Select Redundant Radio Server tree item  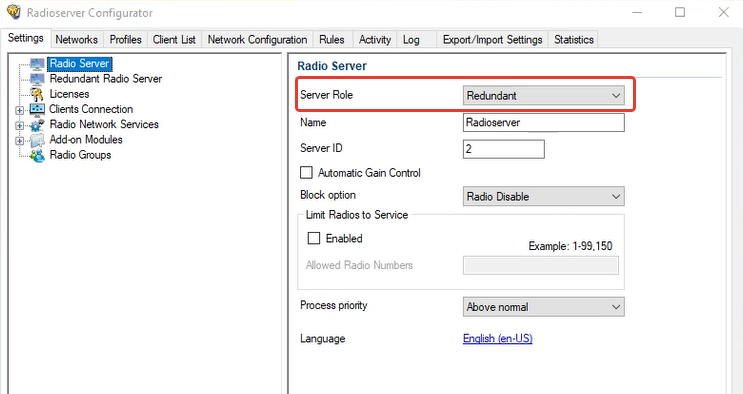106,79
